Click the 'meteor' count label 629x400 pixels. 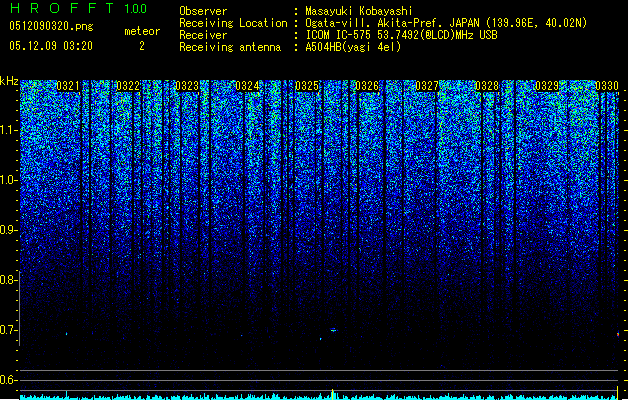pos(142,31)
